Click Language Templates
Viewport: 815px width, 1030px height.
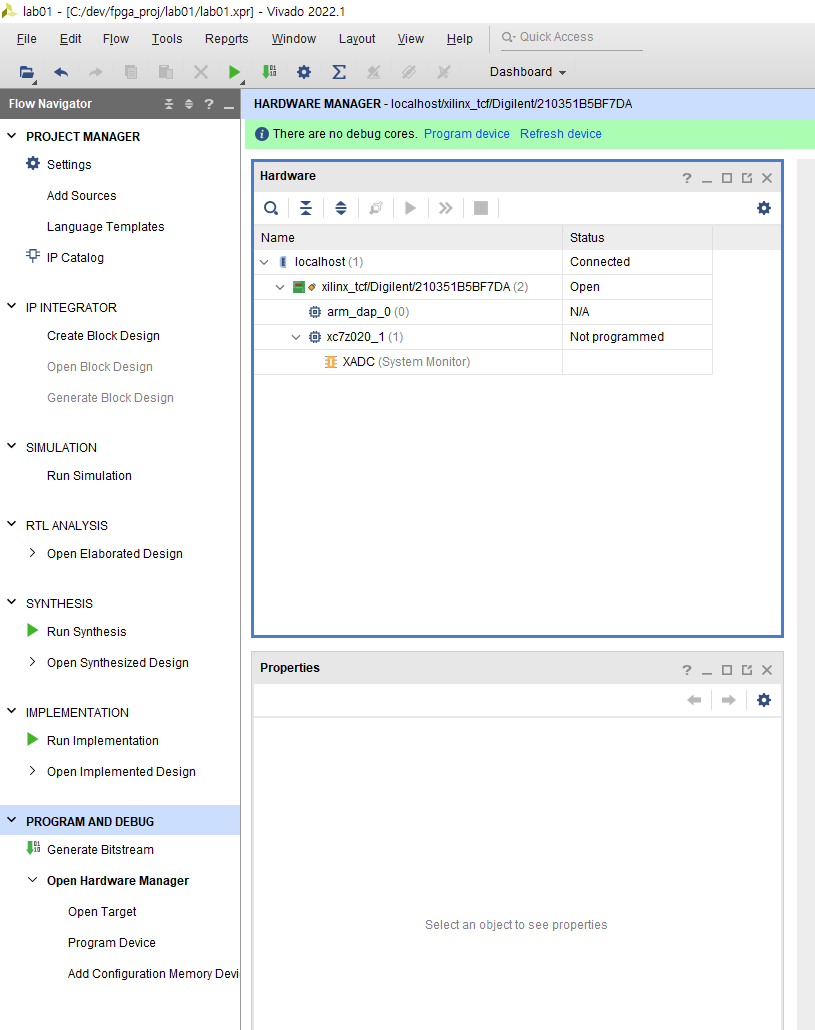(106, 227)
